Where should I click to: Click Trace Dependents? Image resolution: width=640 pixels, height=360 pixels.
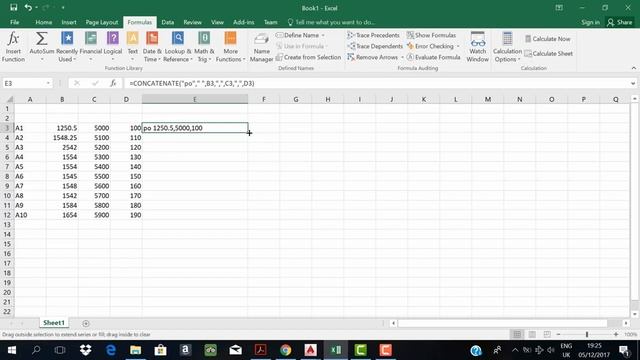(375, 47)
